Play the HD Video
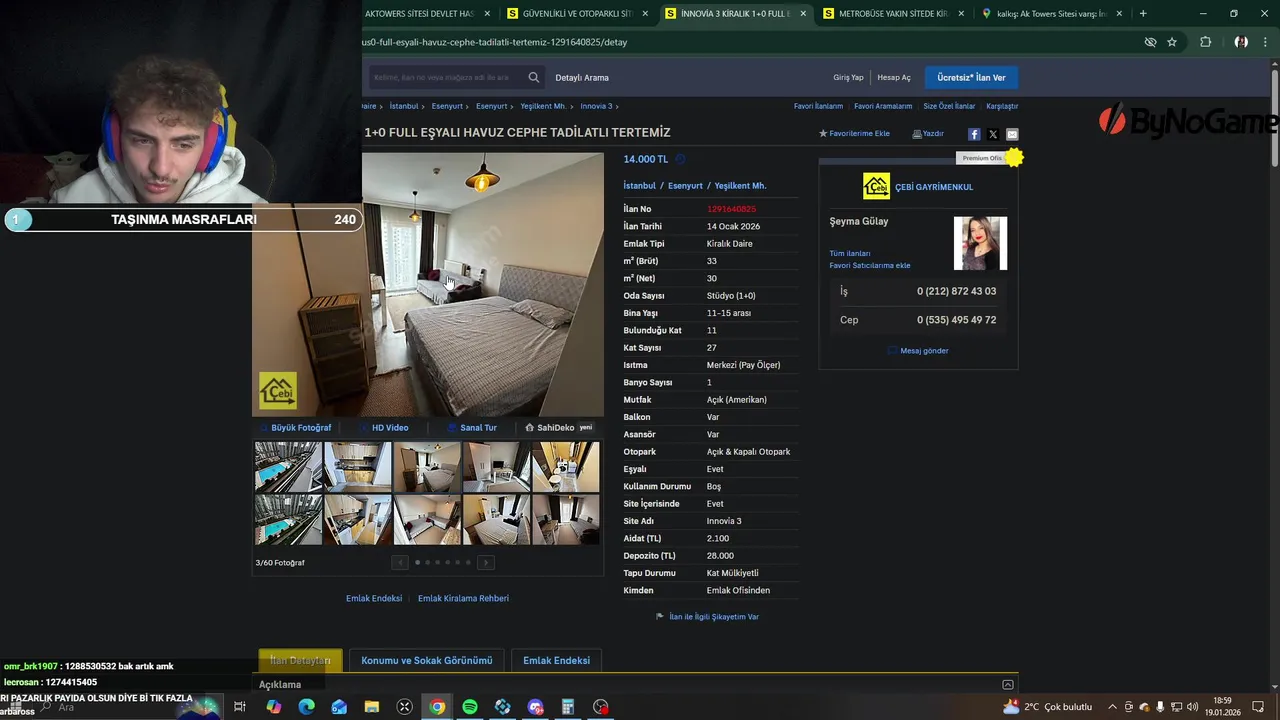 coord(384,427)
